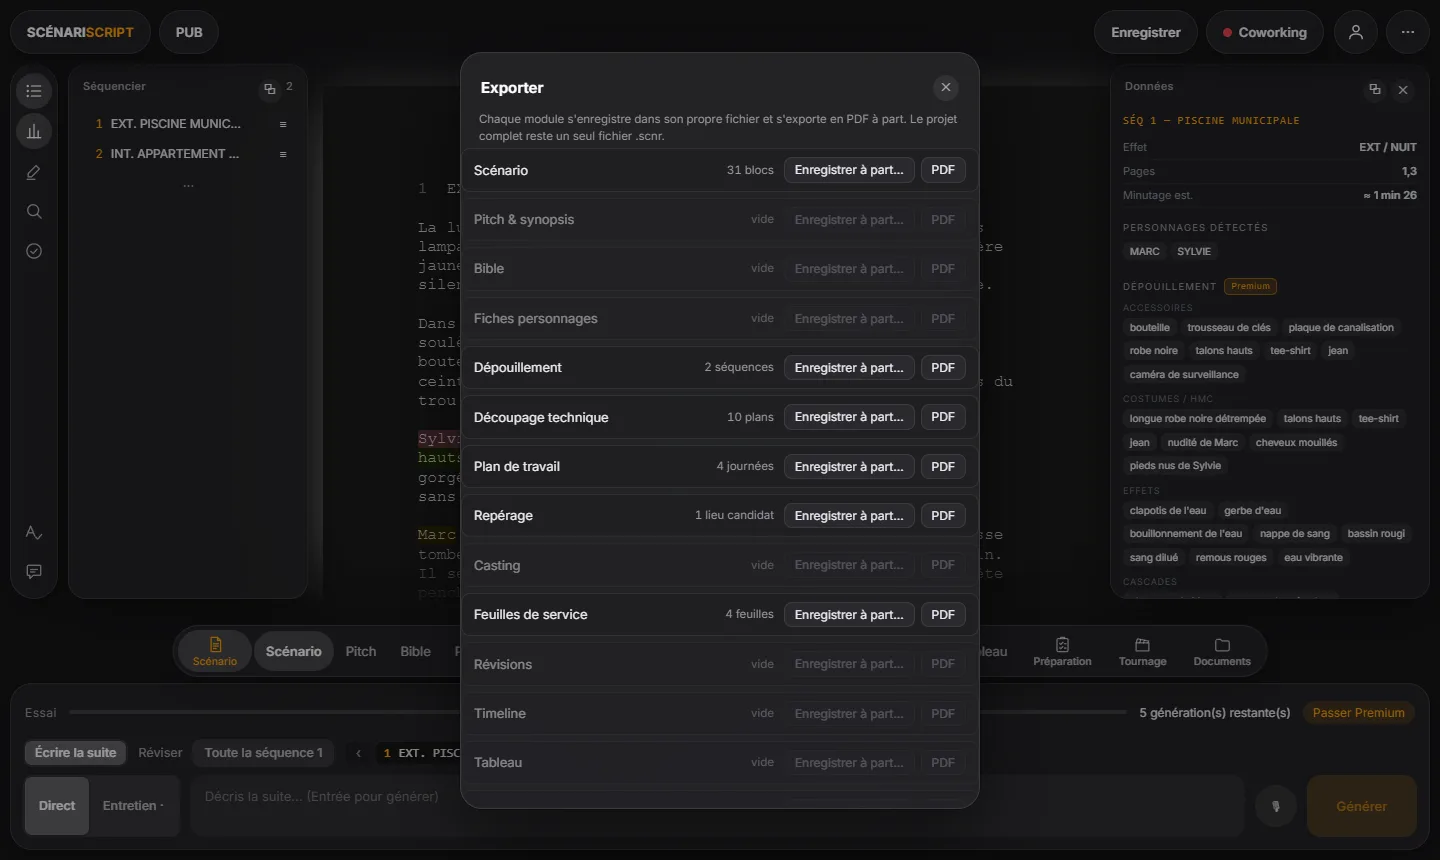Open the statistics bar chart icon
The image size is (1440, 860).
pyautogui.click(x=34, y=131)
